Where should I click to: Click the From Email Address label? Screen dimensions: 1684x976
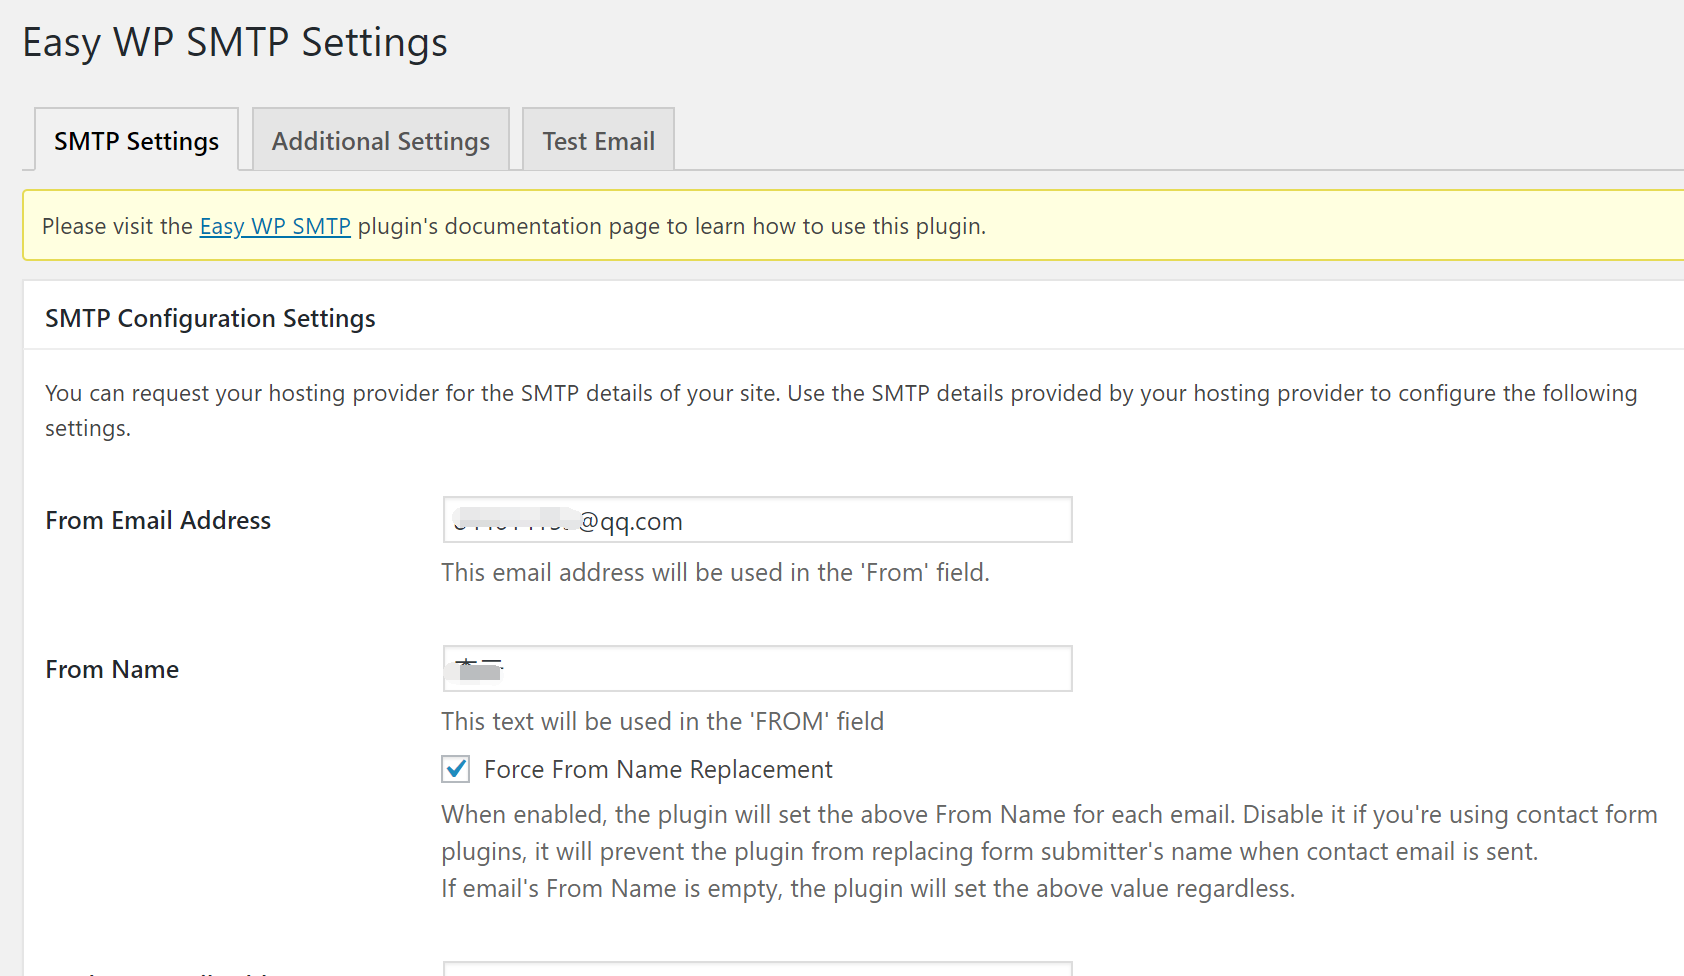click(158, 520)
